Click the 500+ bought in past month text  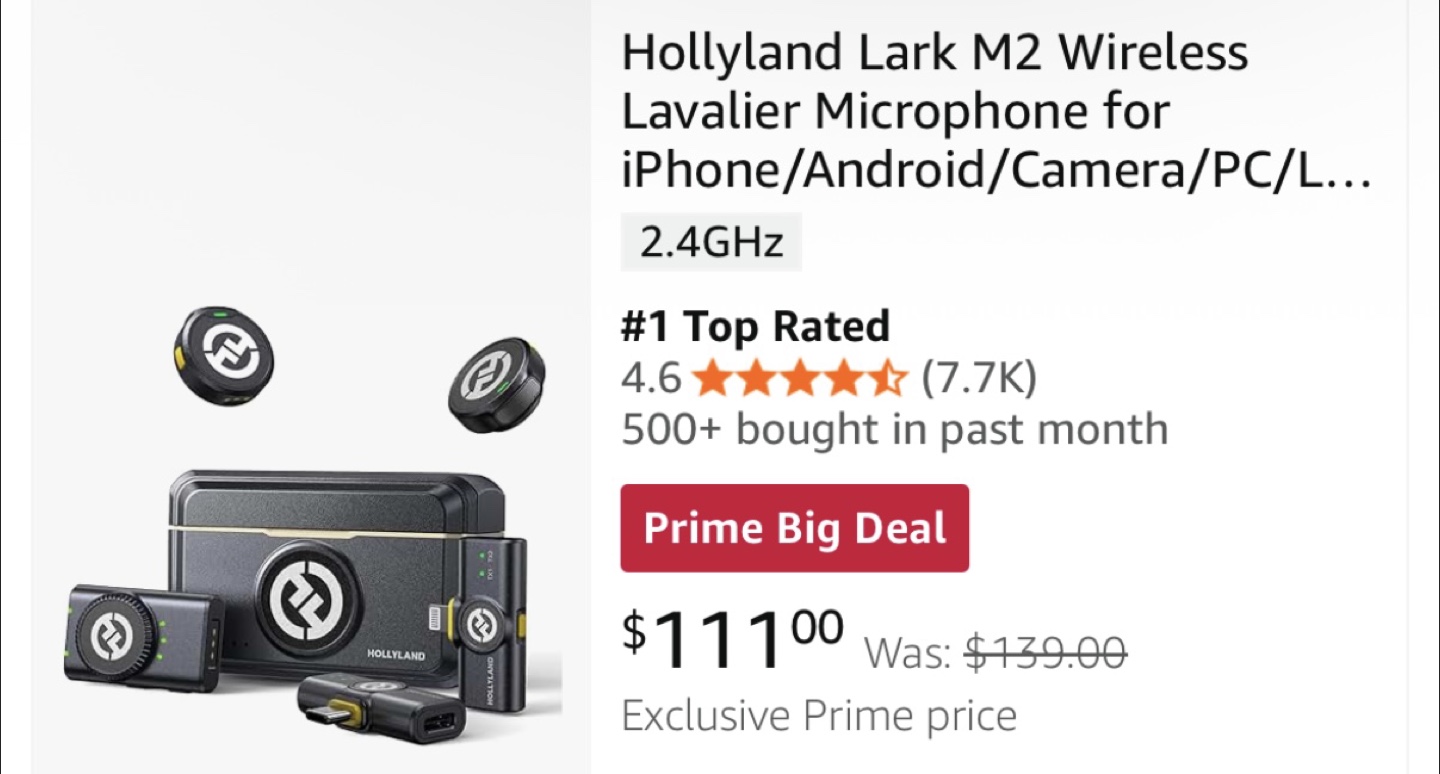point(894,430)
